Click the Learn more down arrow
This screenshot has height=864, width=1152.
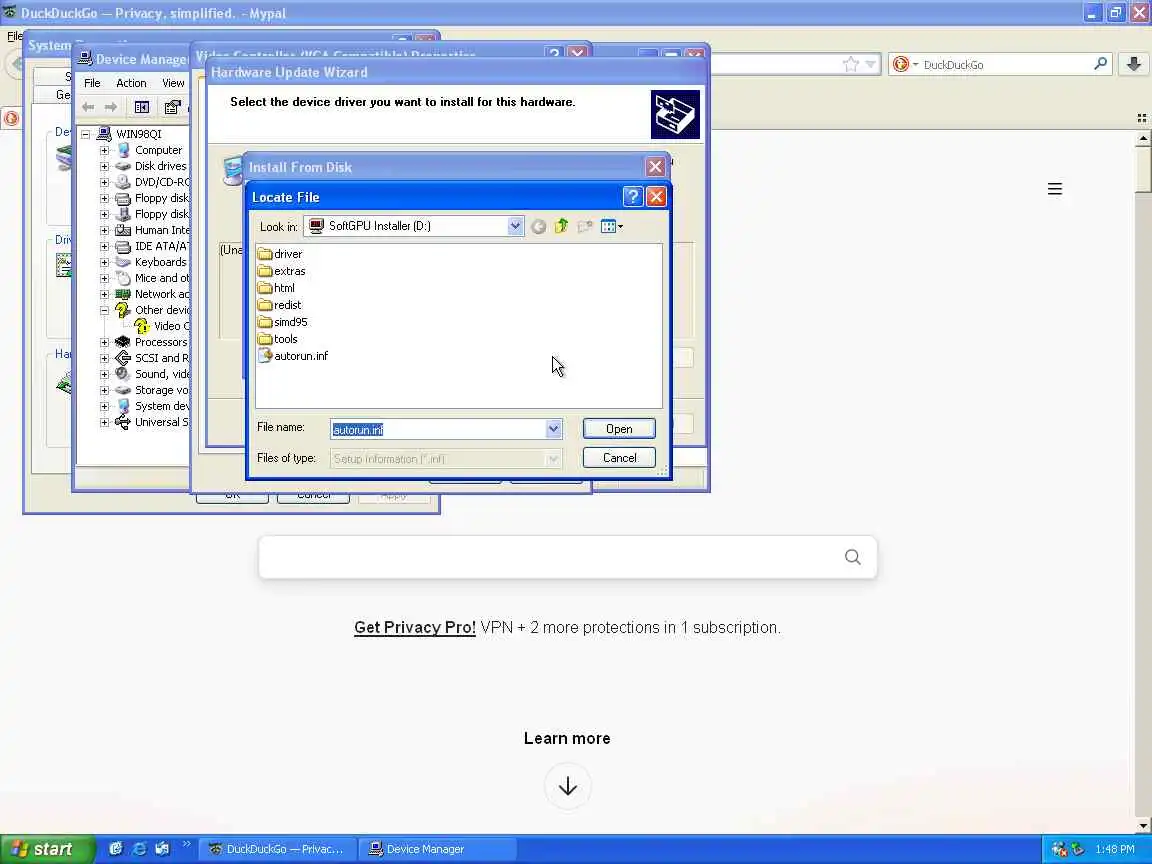tap(567, 786)
